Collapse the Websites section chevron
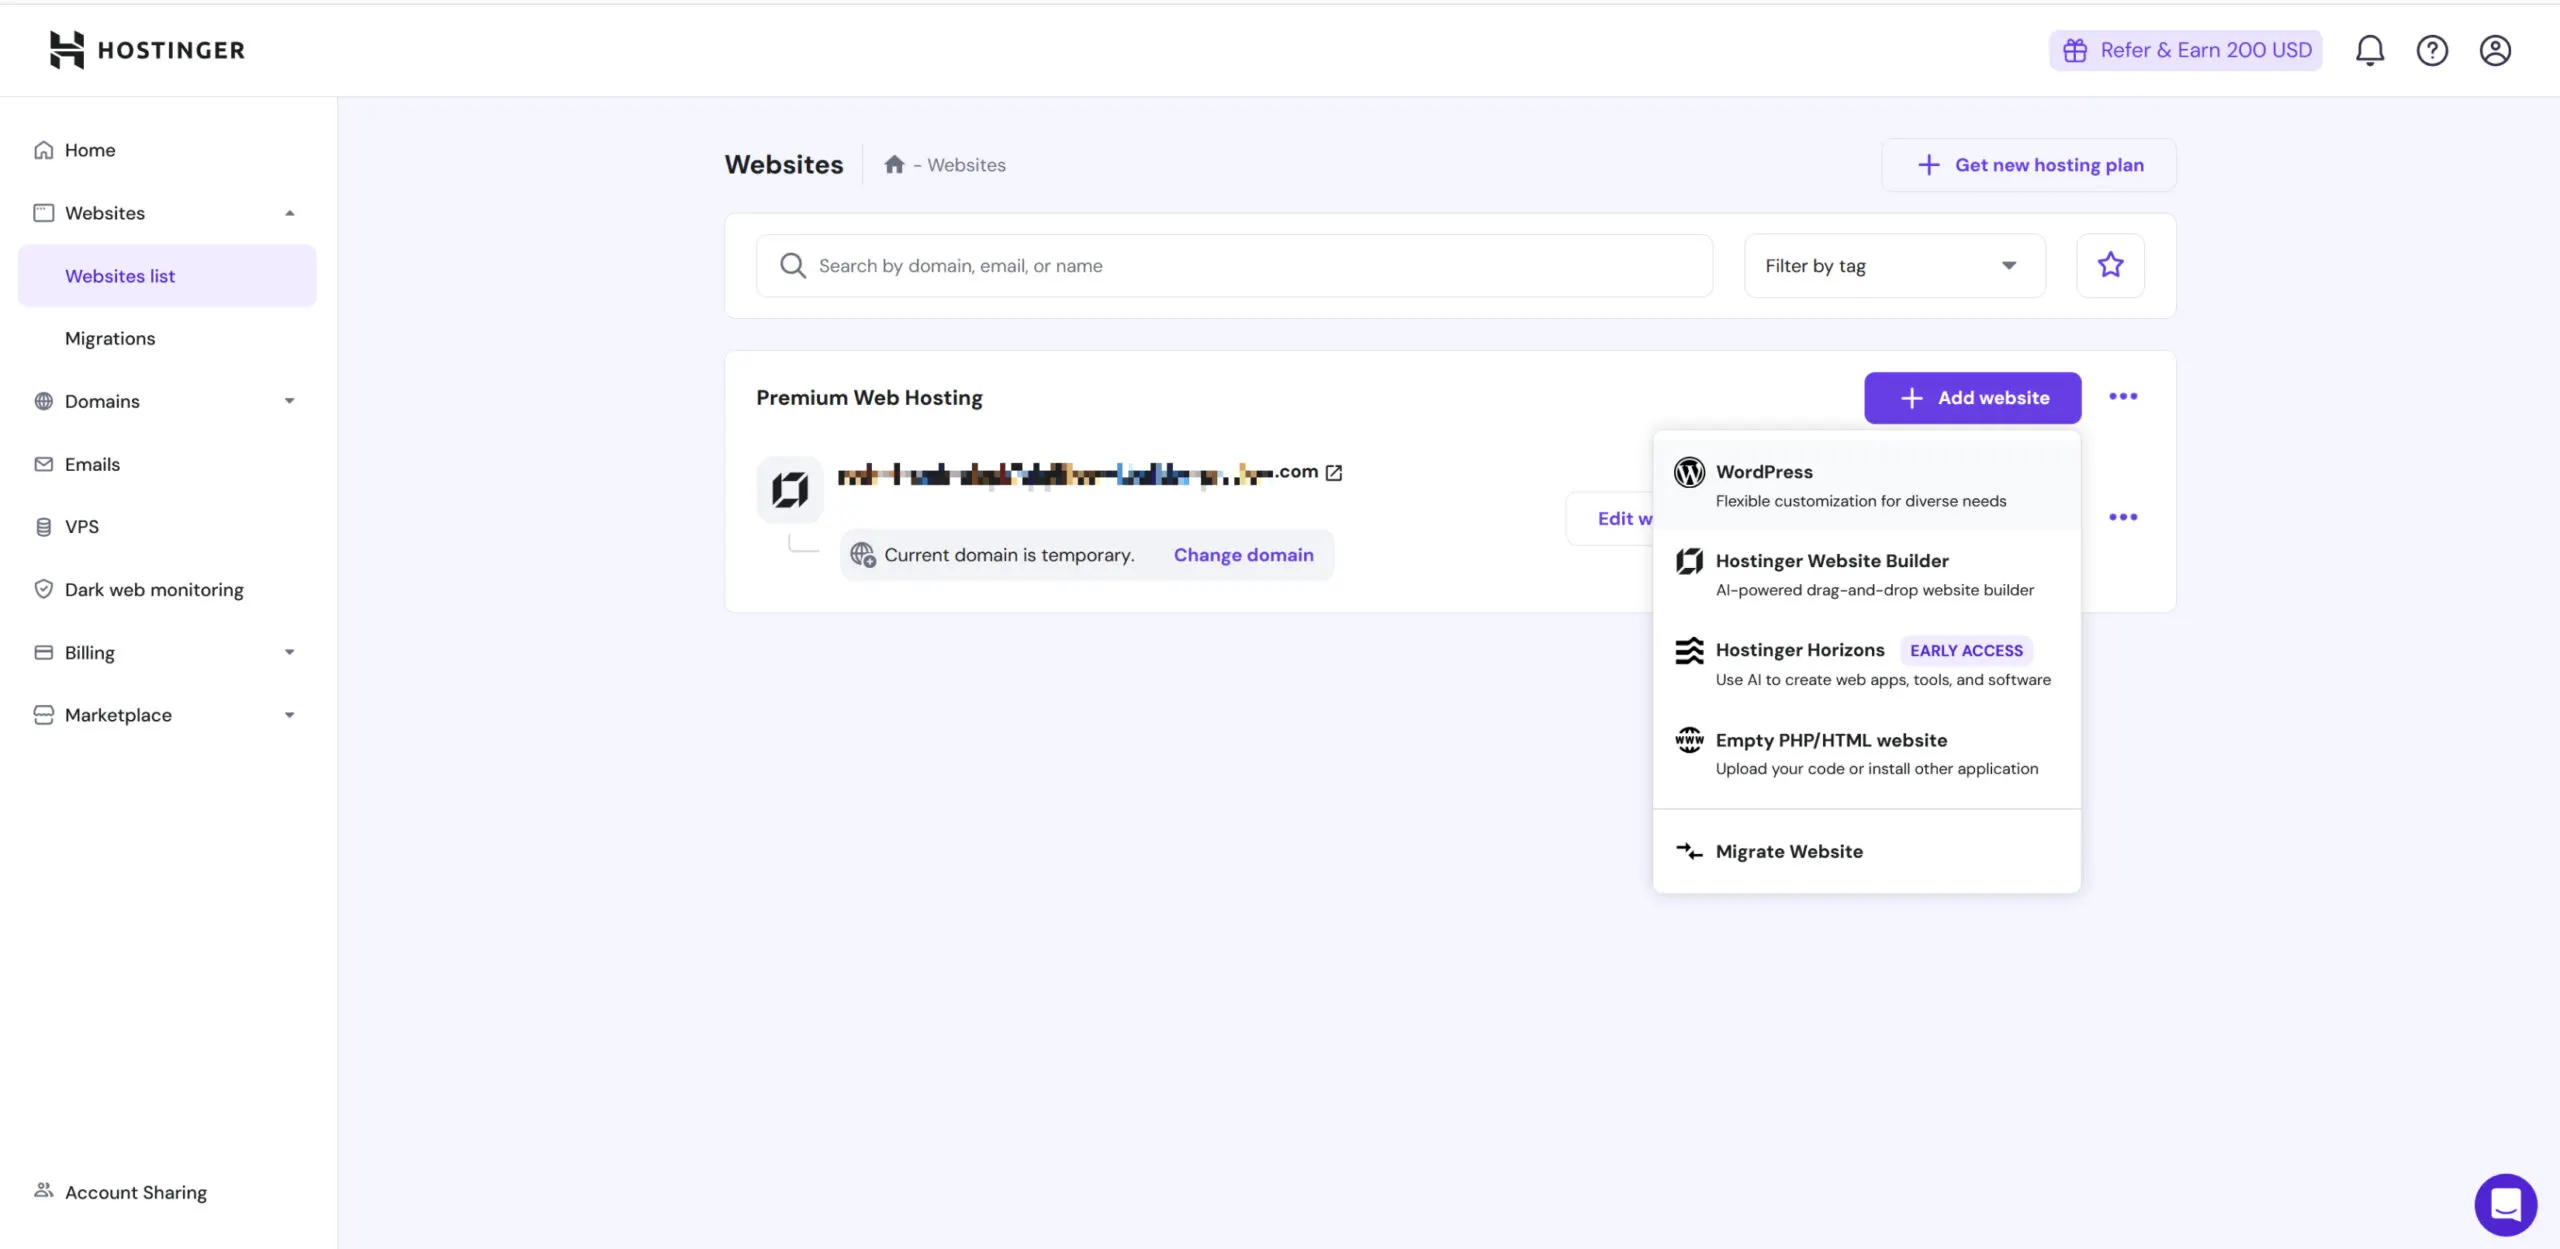The height and width of the screenshot is (1249, 2560). click(289, 212)
